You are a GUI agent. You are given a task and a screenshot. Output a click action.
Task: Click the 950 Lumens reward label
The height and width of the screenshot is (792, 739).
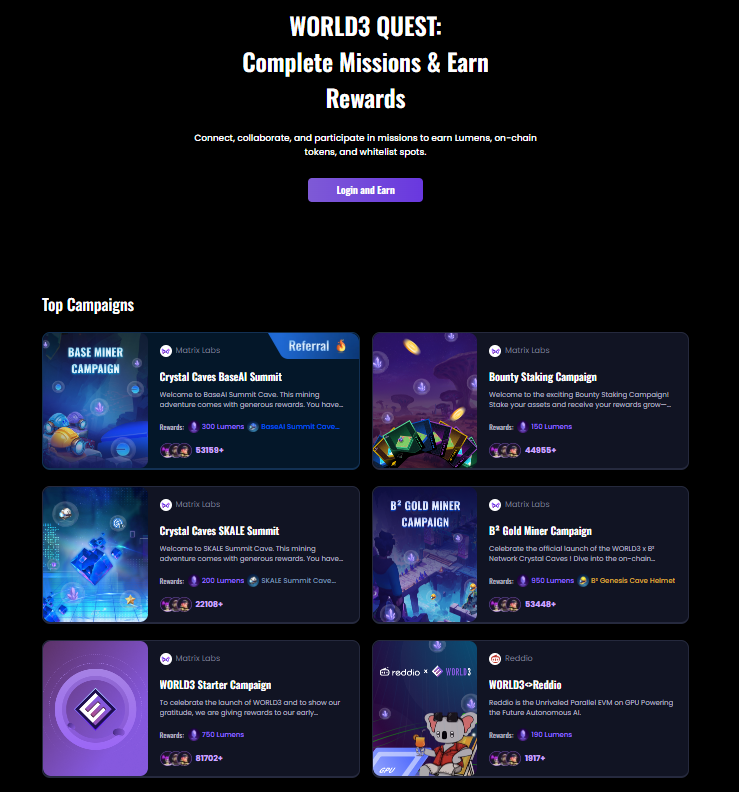coord(552,581)
